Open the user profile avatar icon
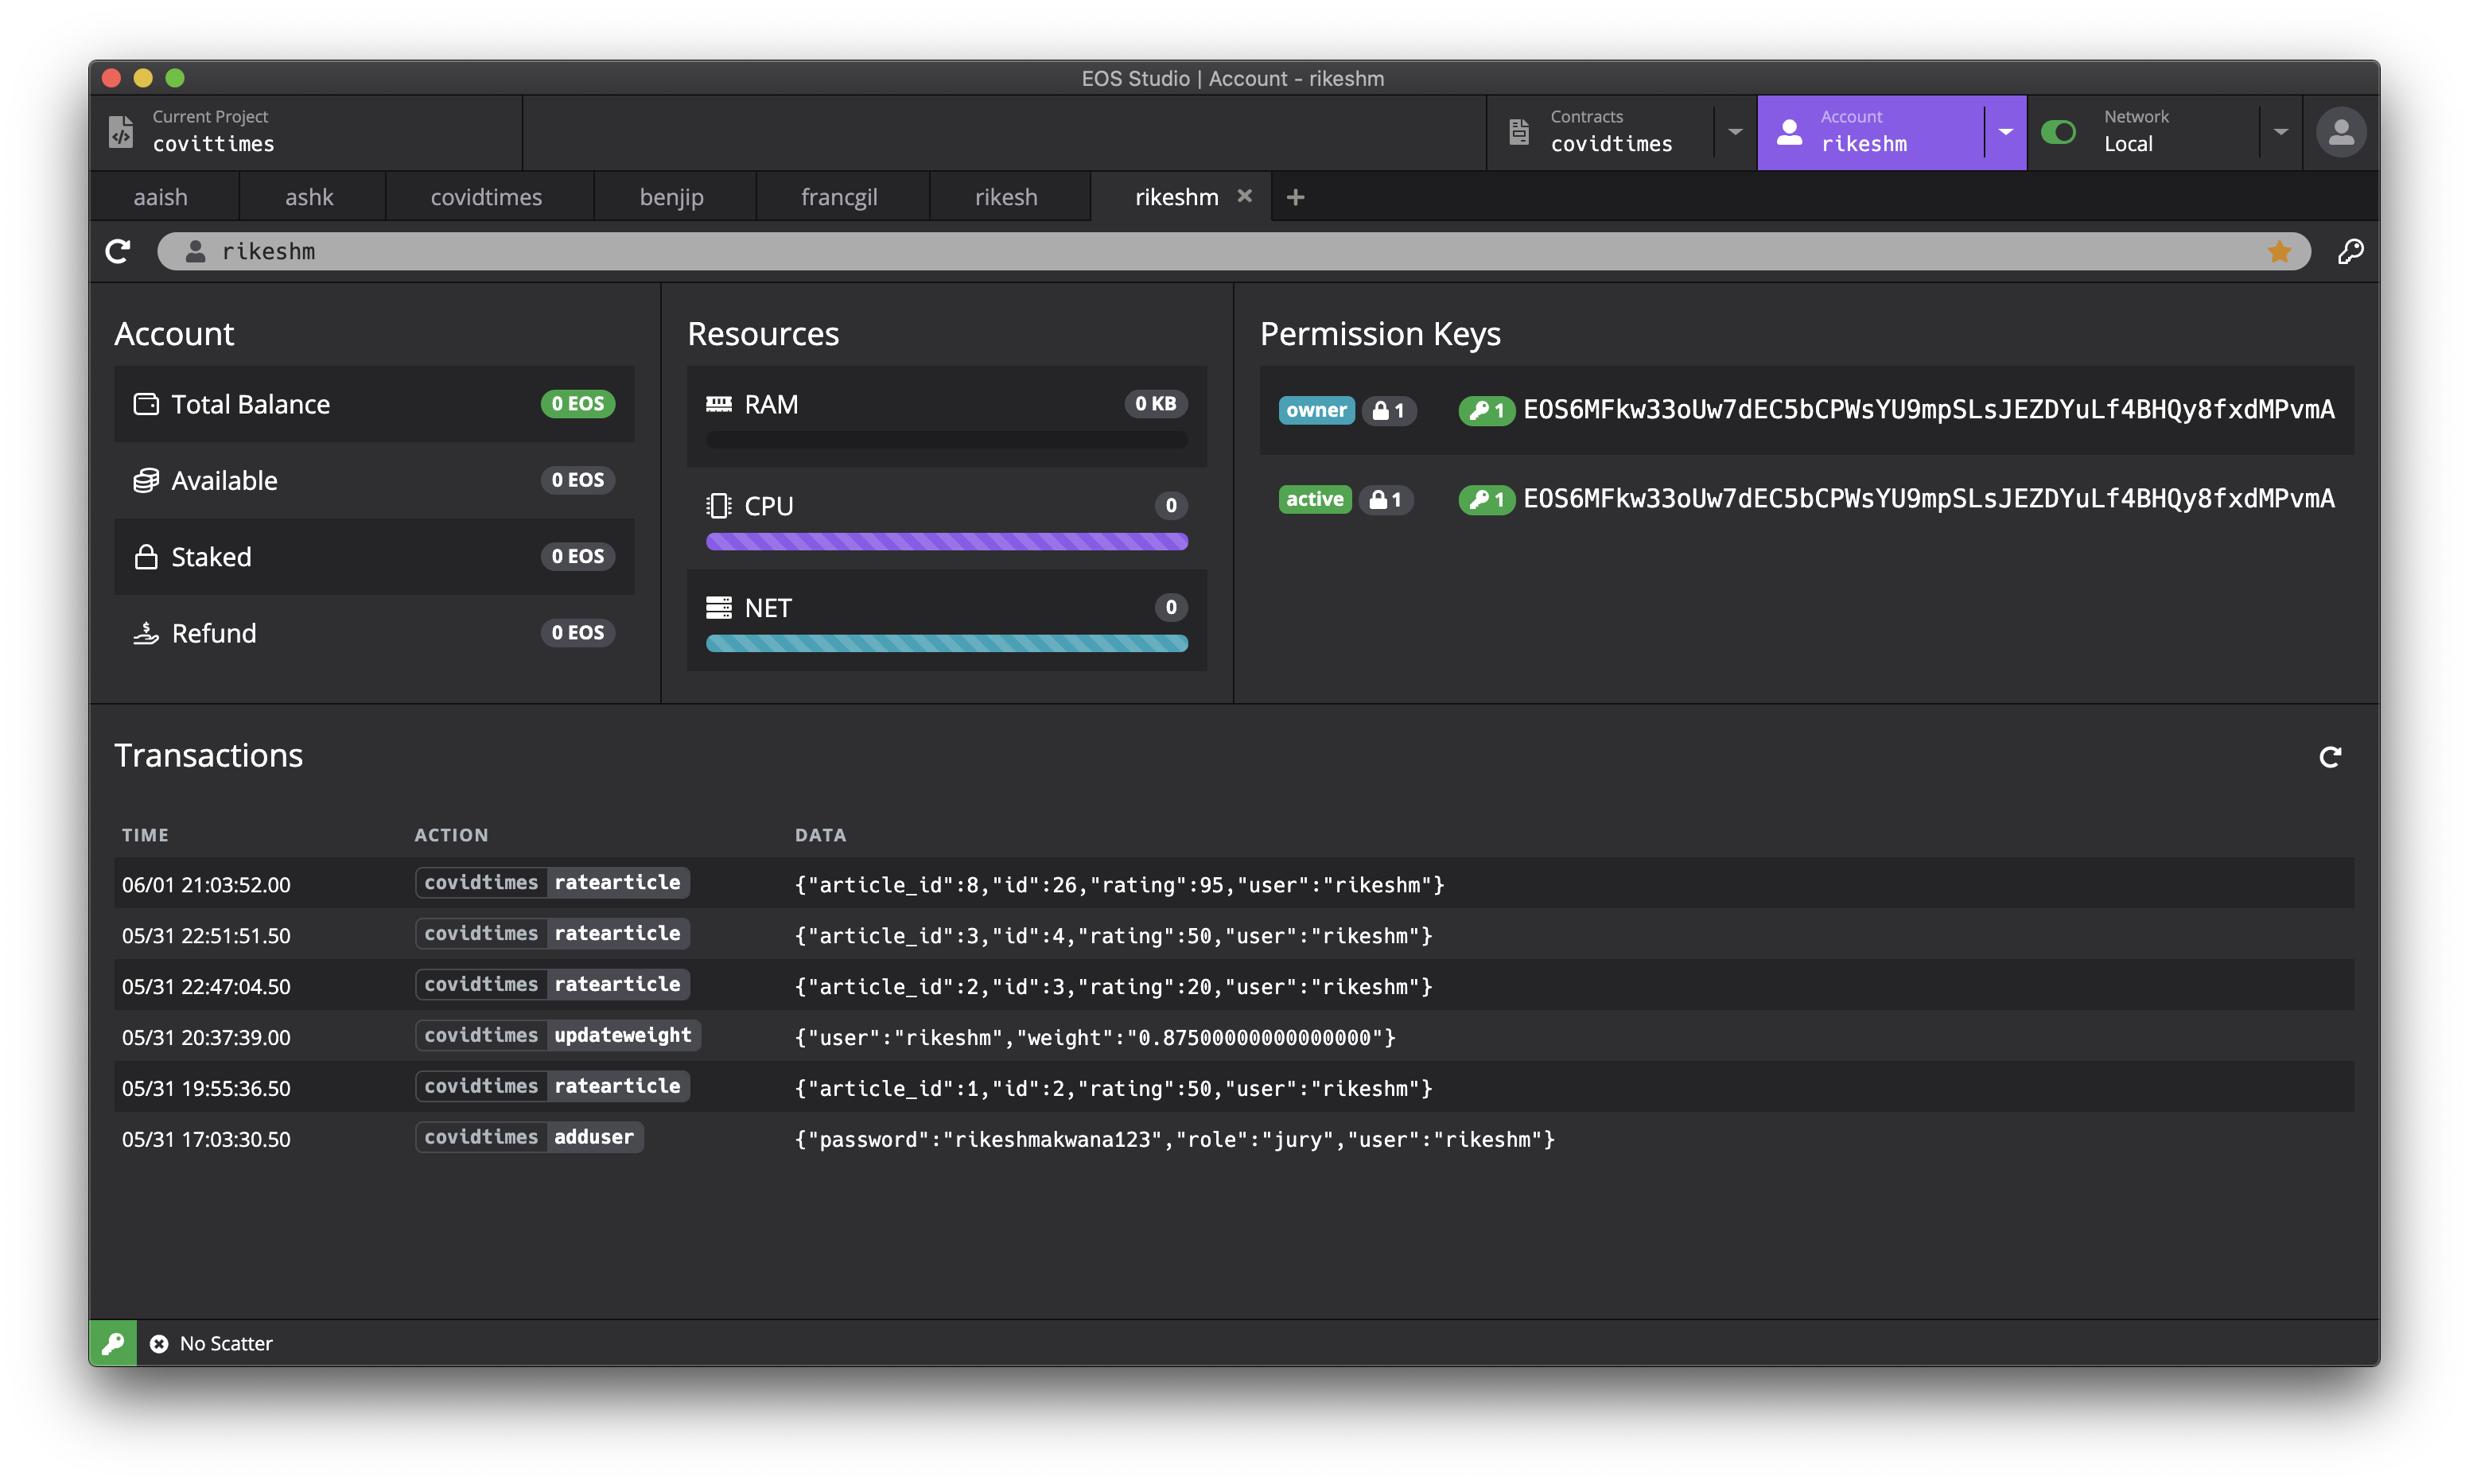 (x=2340, y=133)
